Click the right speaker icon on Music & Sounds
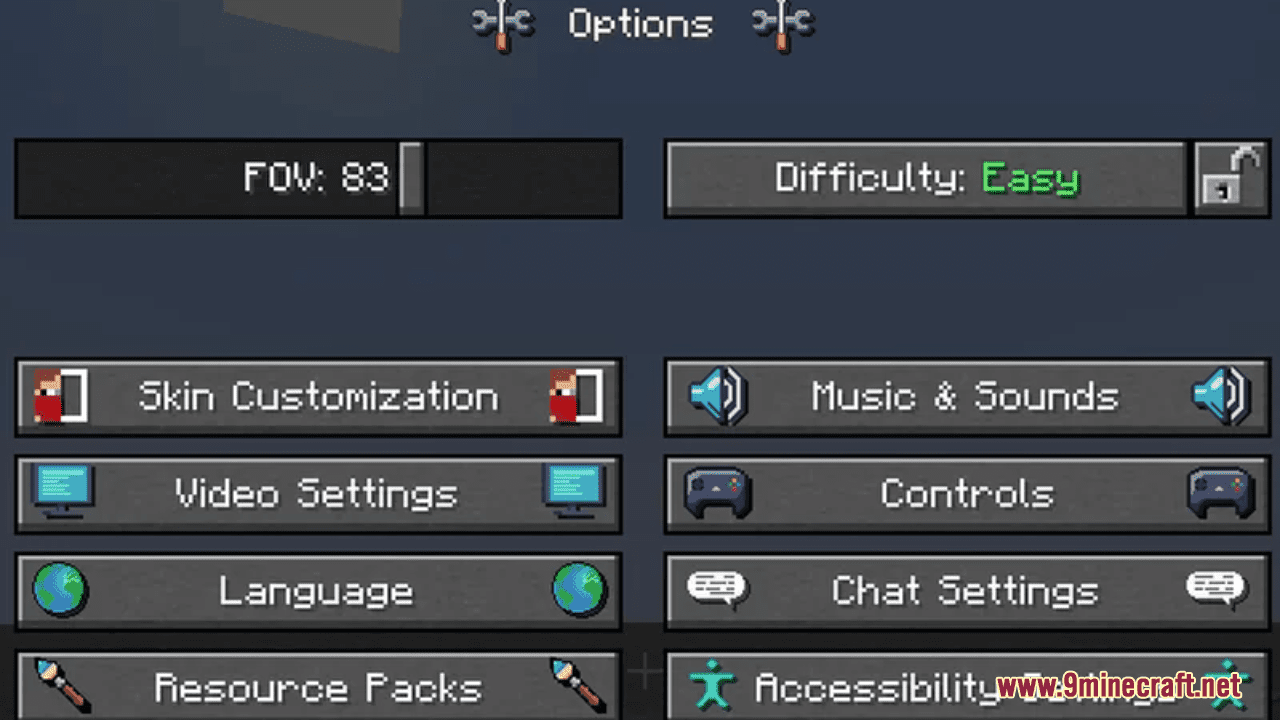The height and width of the screenshot is (720, 1280). [1221, 396]
